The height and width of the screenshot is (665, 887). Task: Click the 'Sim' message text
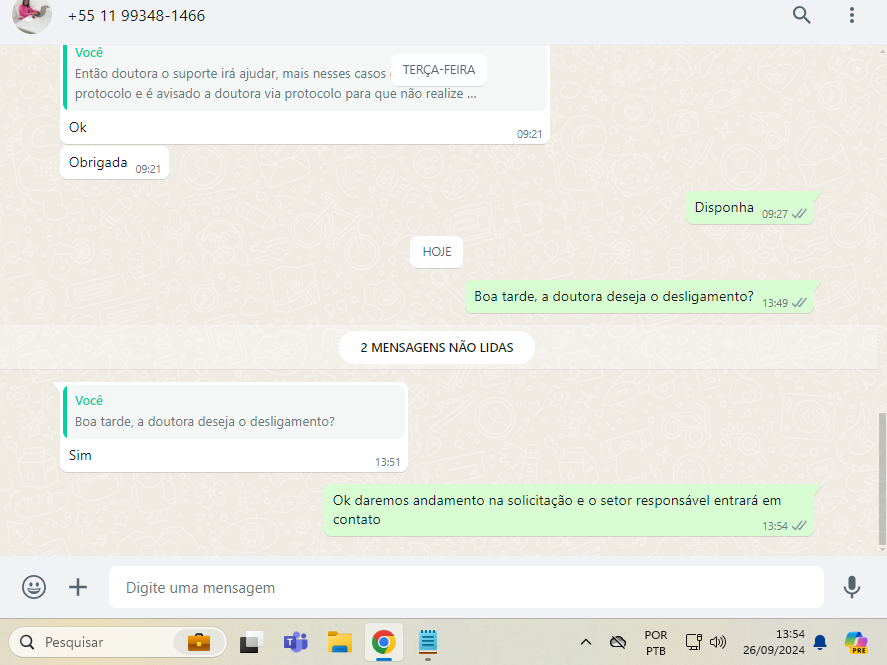(x=80, y=455)
